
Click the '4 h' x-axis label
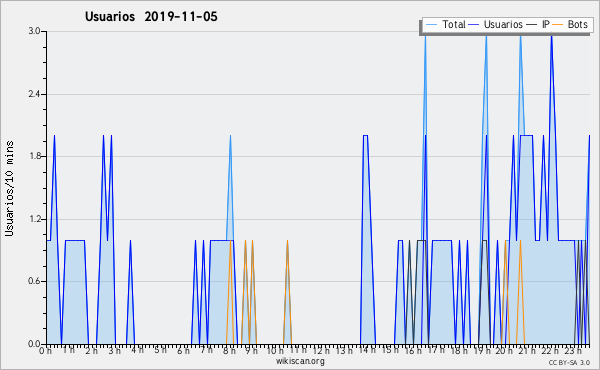point(138,350)
